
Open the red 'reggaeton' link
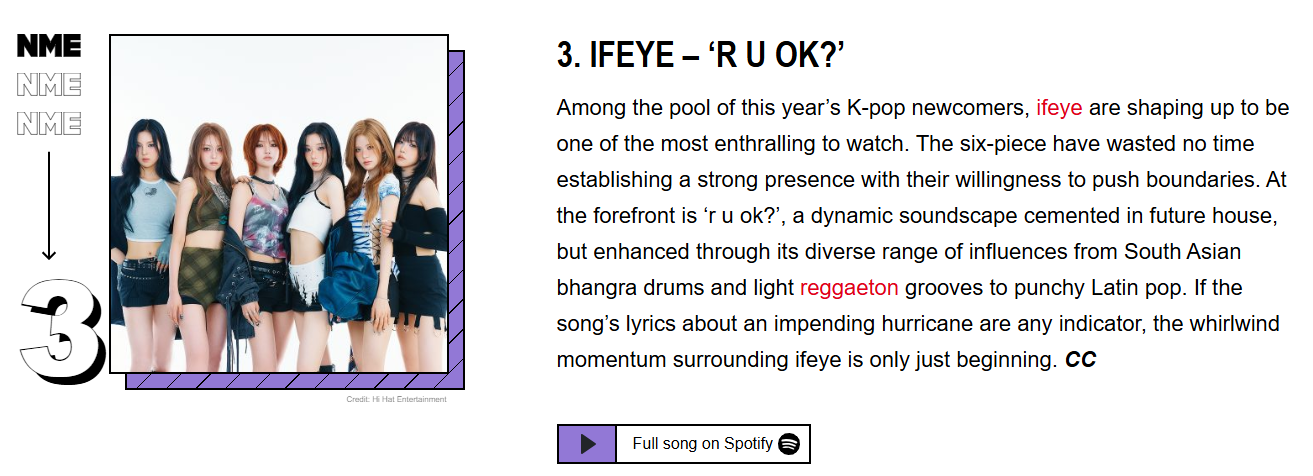pyautogui.click(x=849, y=288)
